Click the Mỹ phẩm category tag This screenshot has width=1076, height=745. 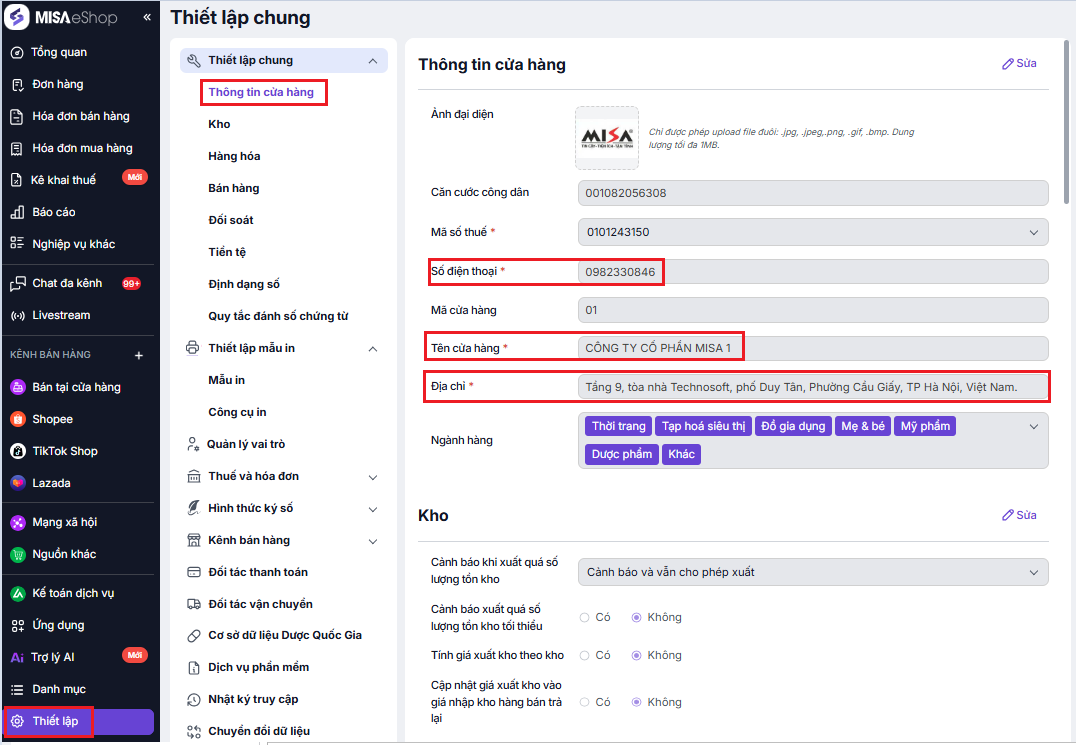(x=924, y=426)
